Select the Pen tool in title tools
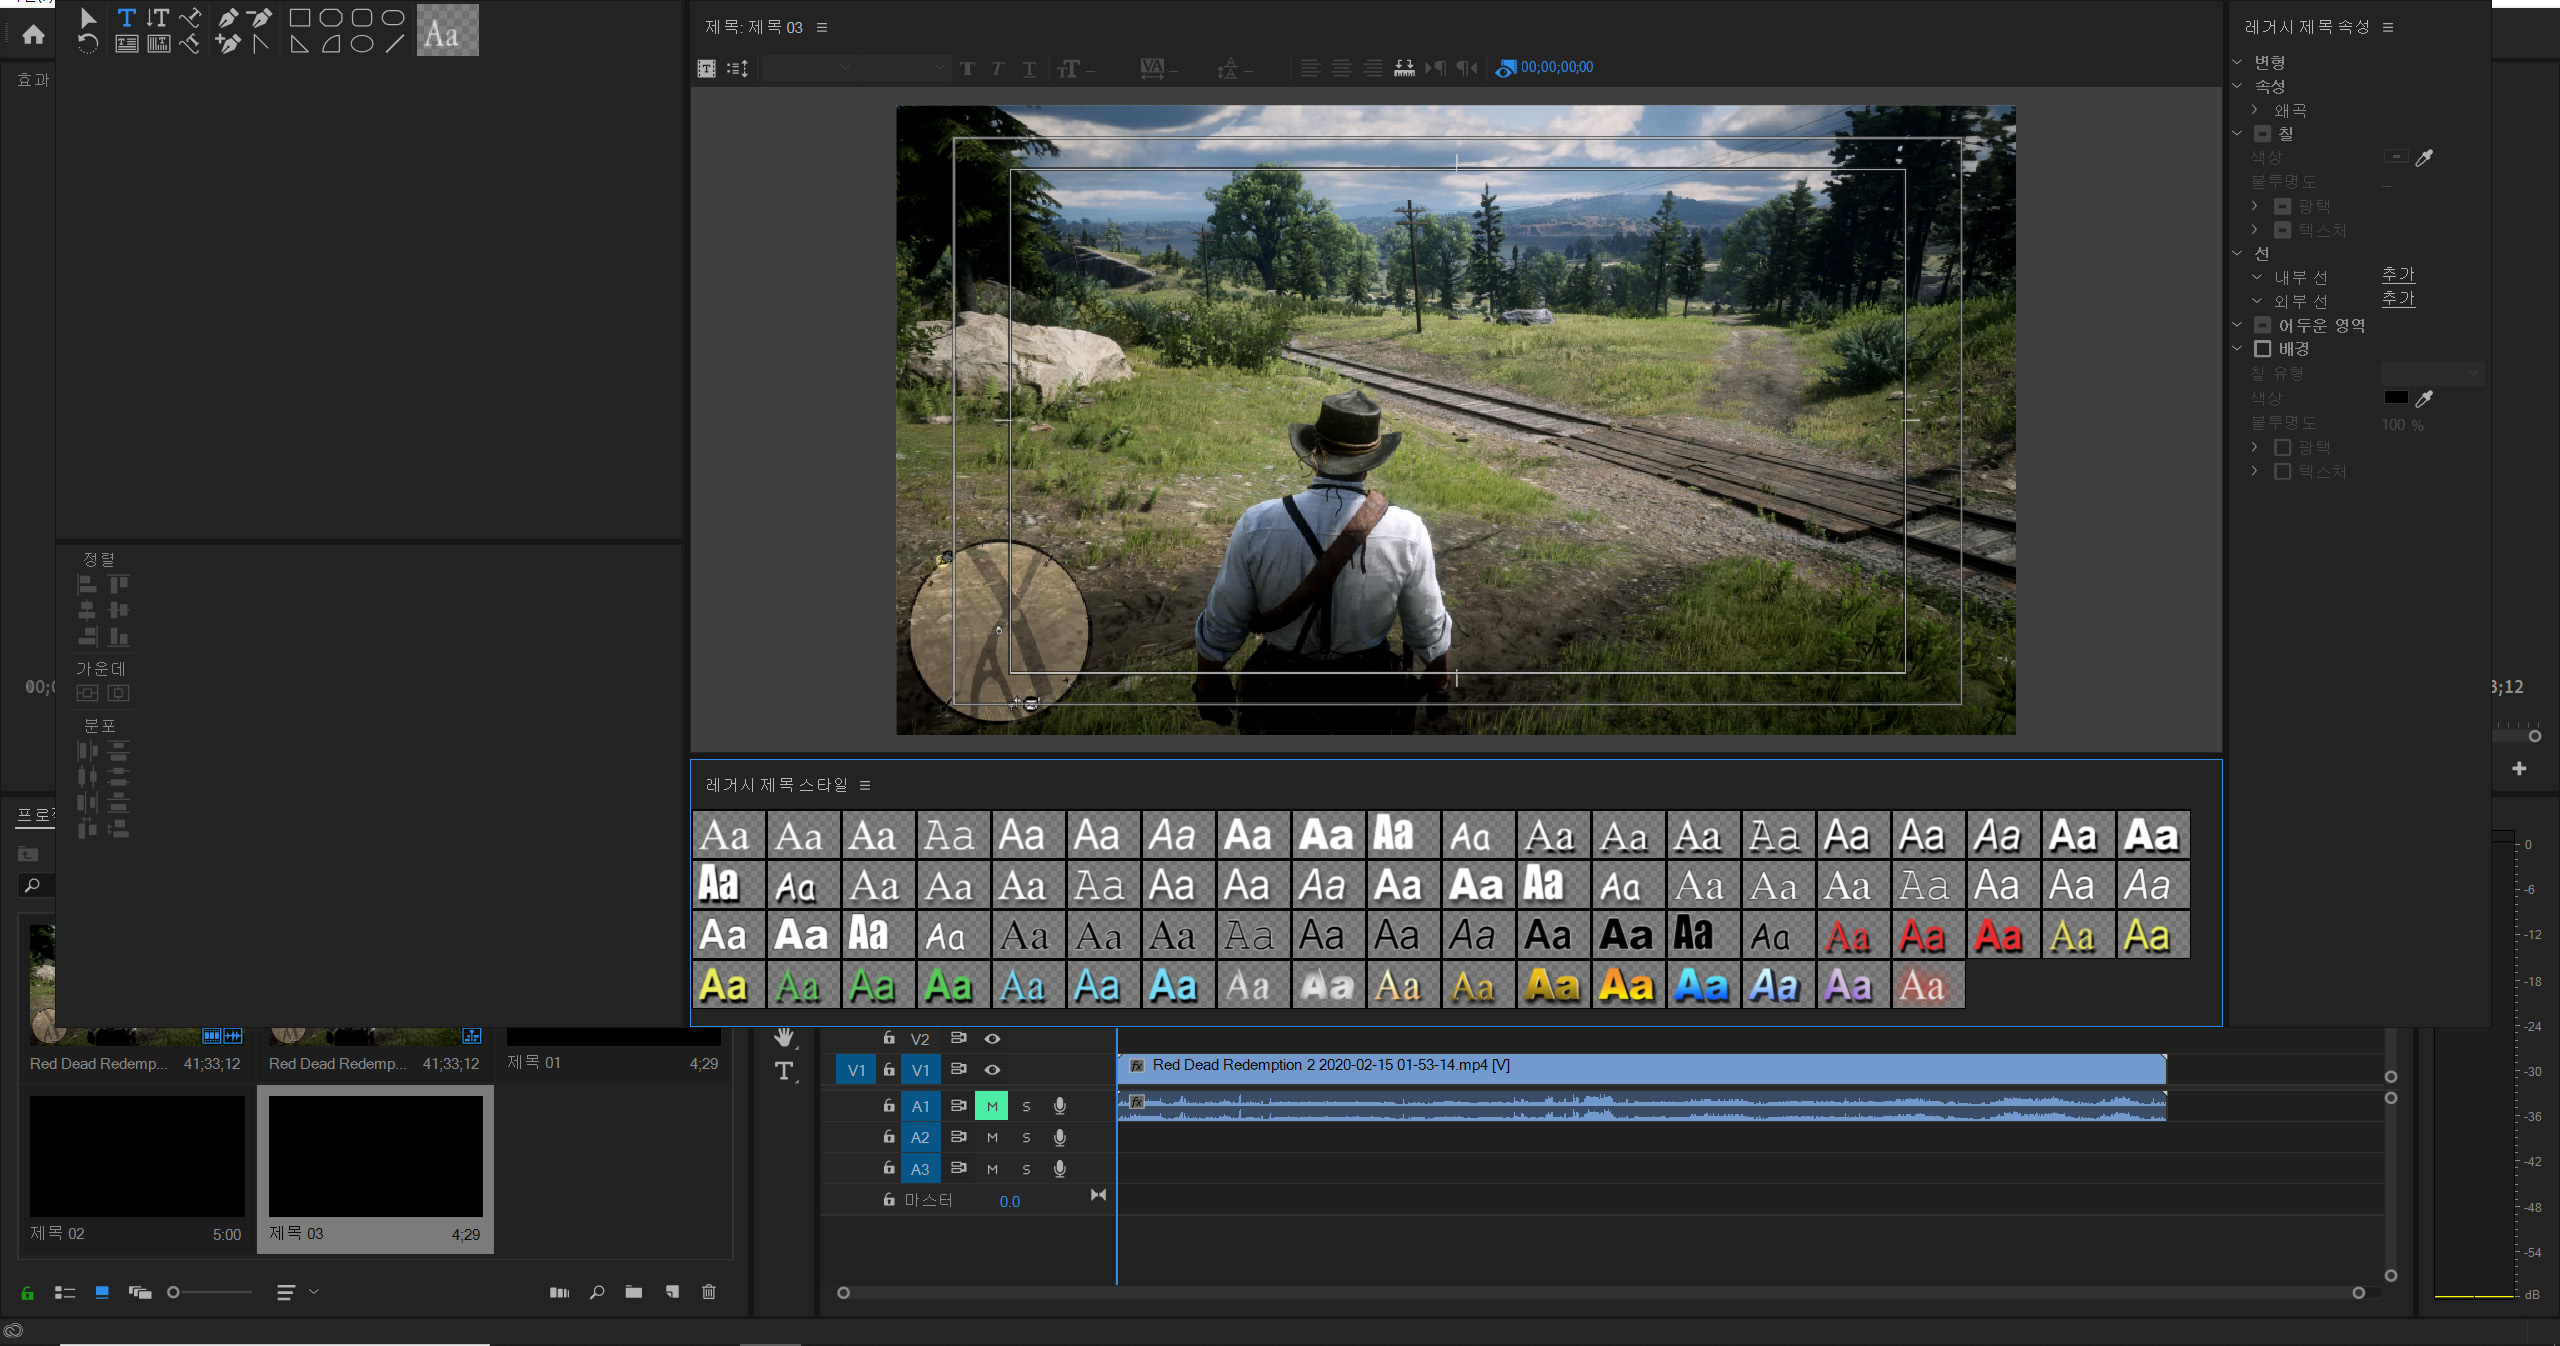Screen dimensions: 2560x1346 pyautogui.click(x=228, y=17)
